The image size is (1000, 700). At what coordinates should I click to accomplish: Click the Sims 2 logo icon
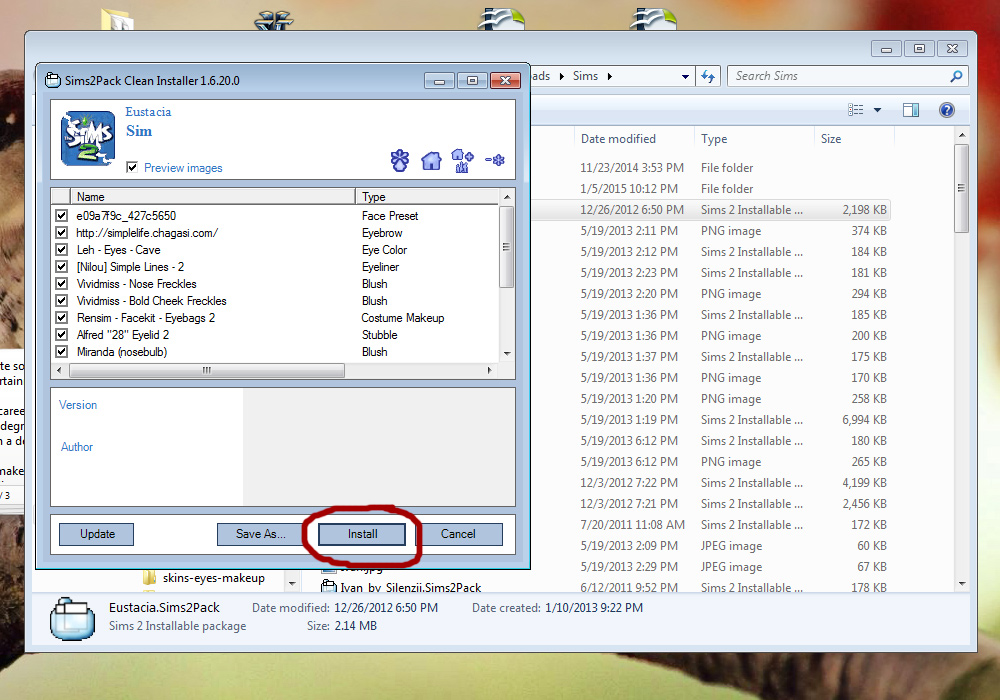pos(88,138)
